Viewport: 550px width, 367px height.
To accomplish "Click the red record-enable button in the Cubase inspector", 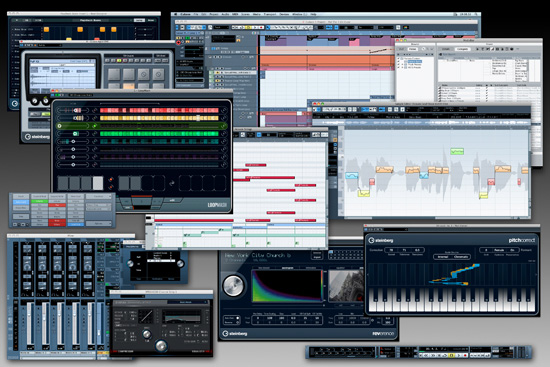I will [x=178, y=42].
